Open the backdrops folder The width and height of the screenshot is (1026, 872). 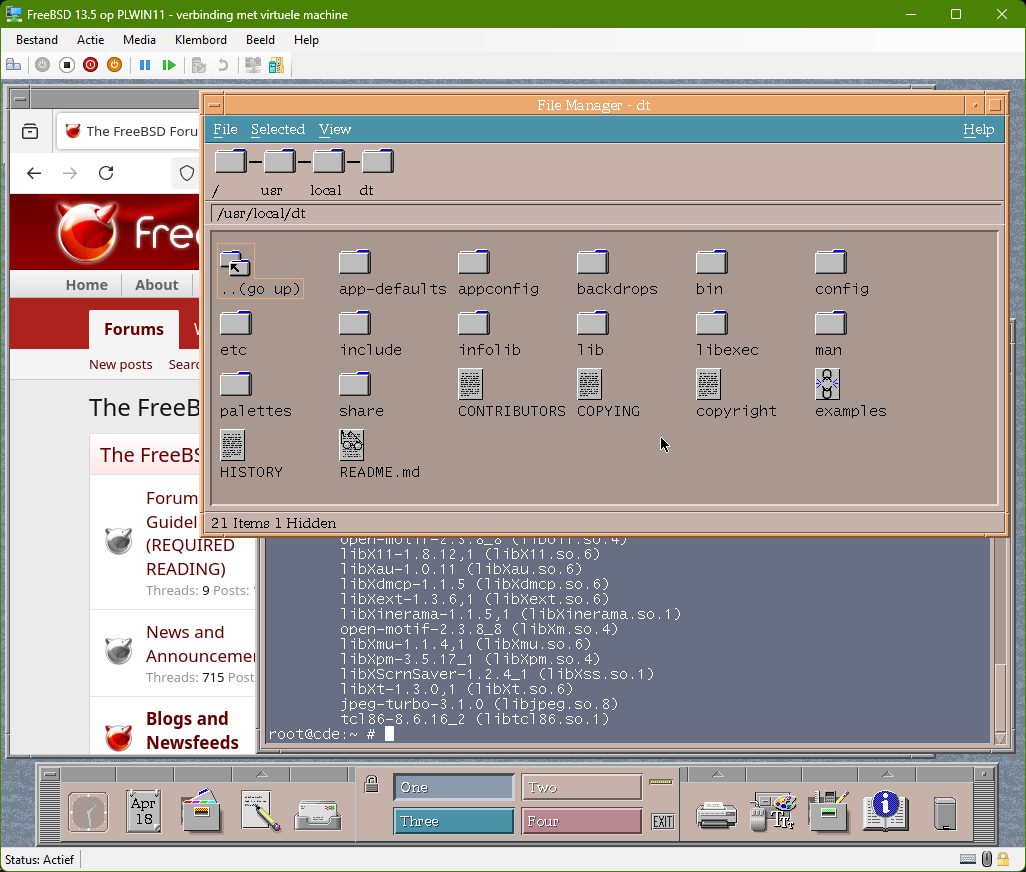click(593, 263)
